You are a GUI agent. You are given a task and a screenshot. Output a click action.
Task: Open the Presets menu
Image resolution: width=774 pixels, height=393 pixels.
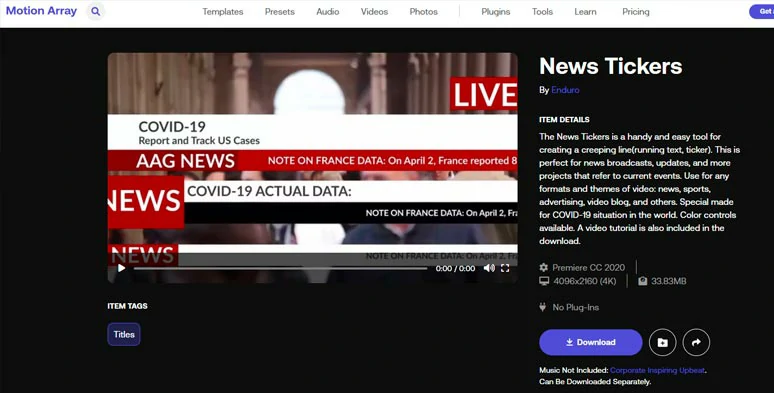click(x=279, y=12)
